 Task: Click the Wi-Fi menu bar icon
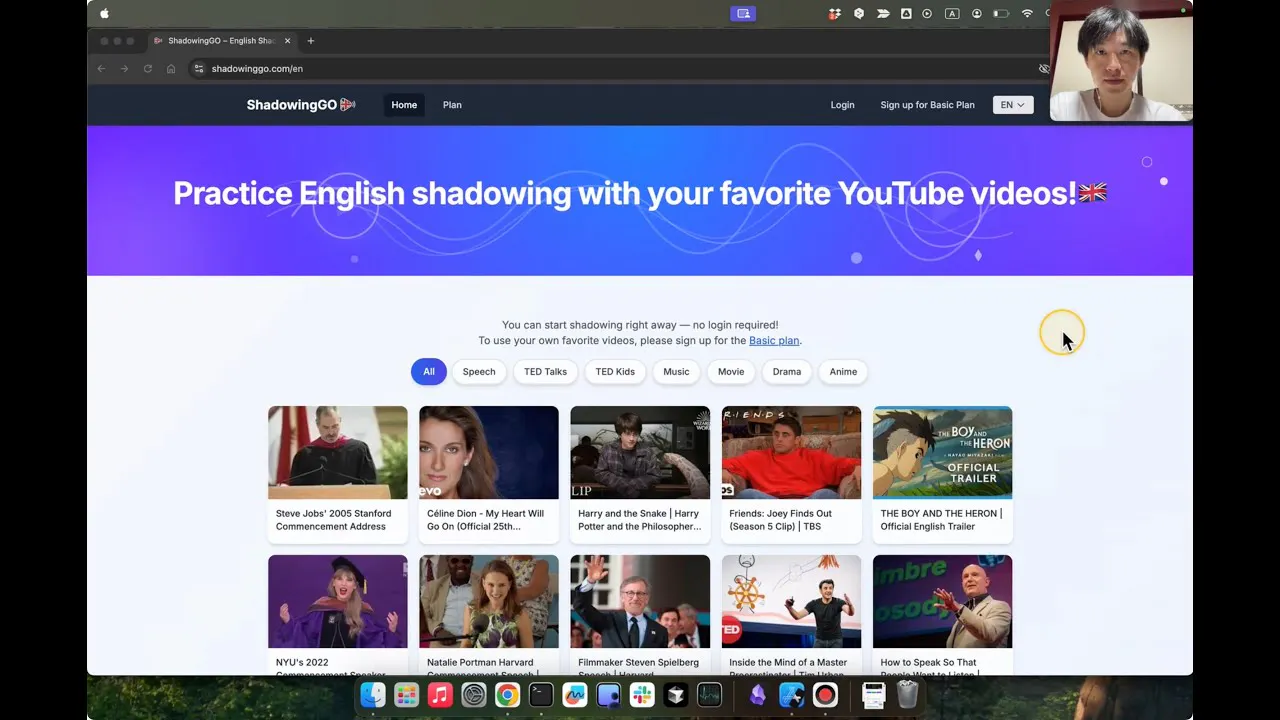pos(1027,14)
